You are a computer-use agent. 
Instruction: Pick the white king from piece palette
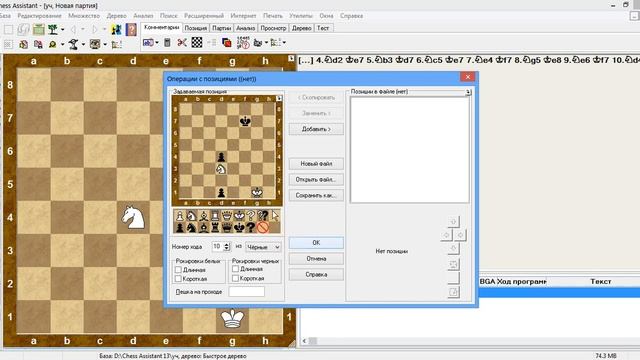click(x=239, y=216)
